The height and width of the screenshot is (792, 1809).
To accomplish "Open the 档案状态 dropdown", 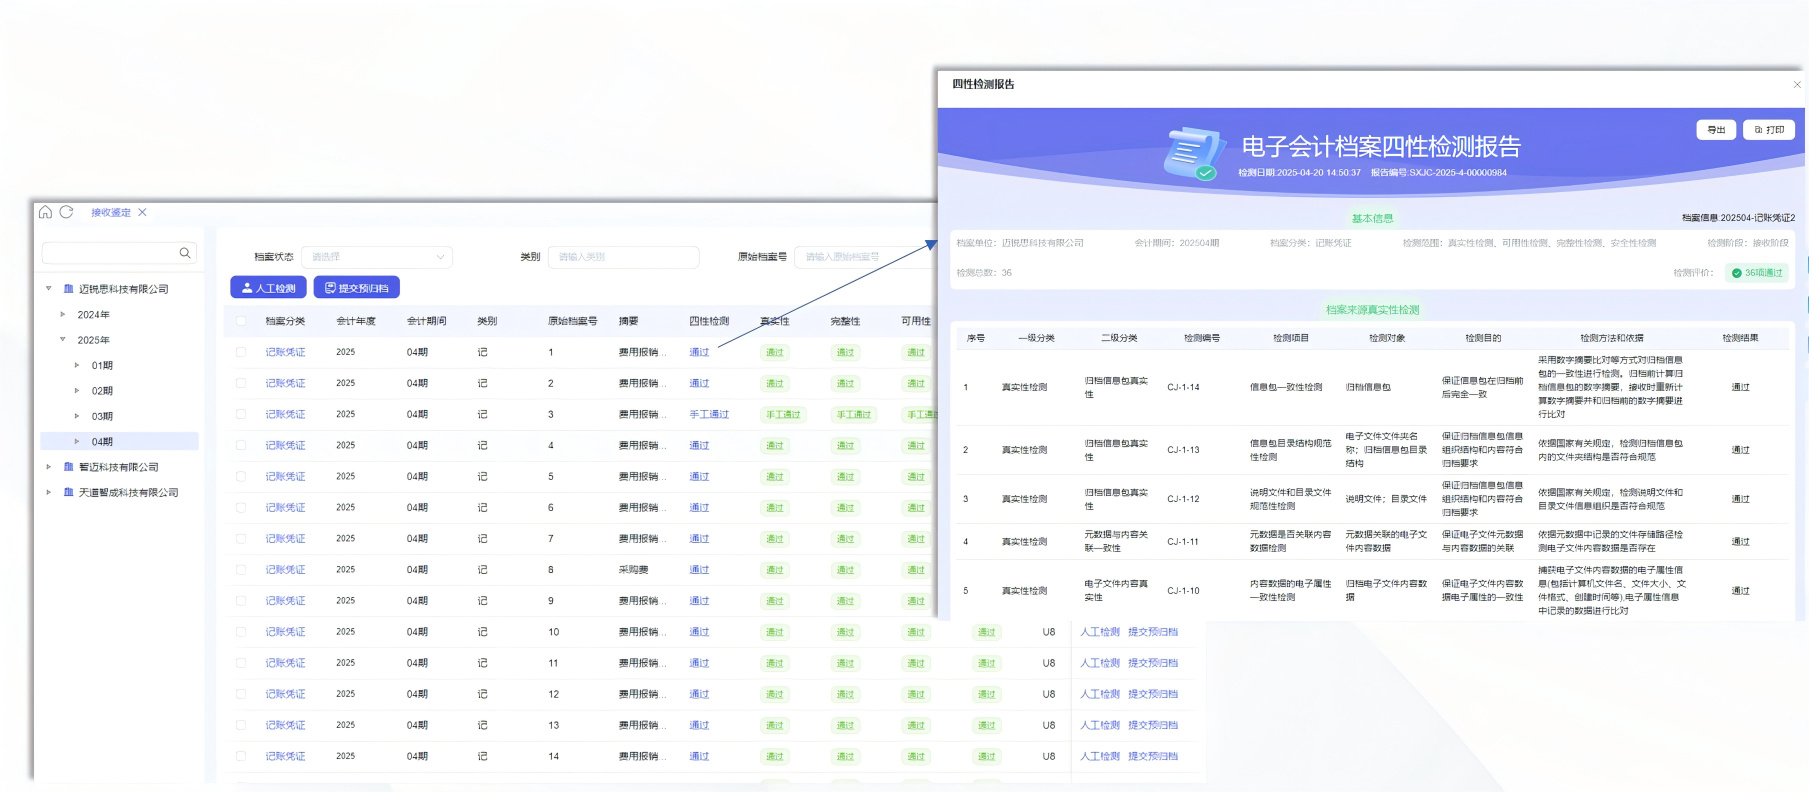I will point(377,257).
